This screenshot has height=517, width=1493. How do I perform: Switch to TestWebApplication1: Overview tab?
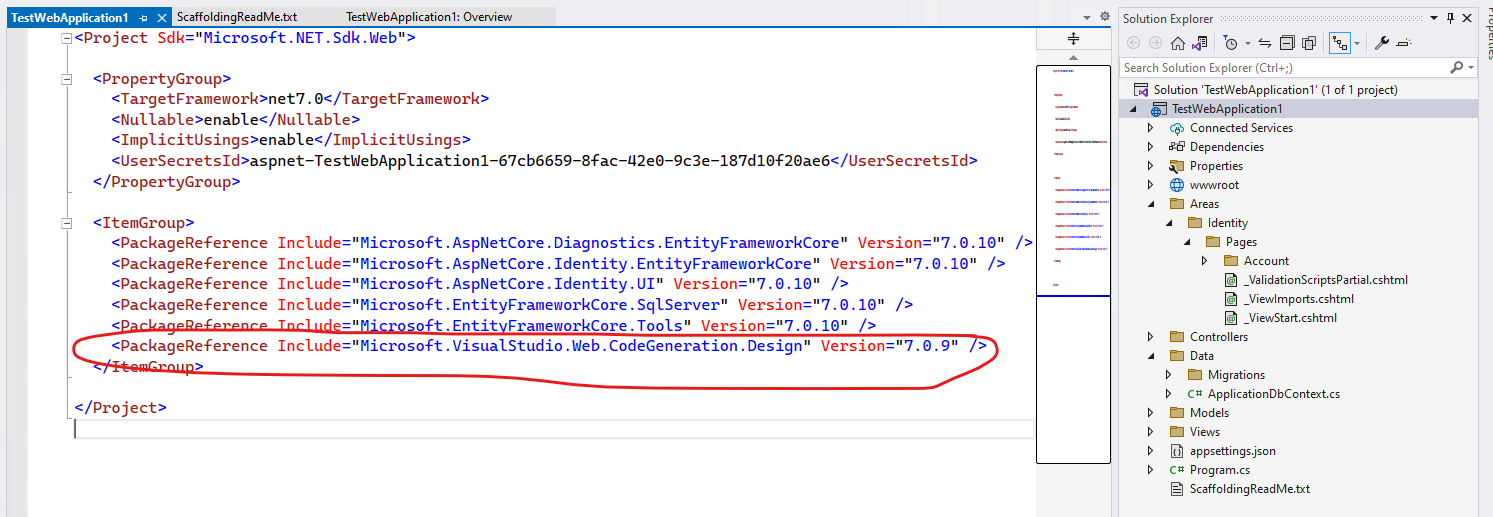click(x=429, y=17)
